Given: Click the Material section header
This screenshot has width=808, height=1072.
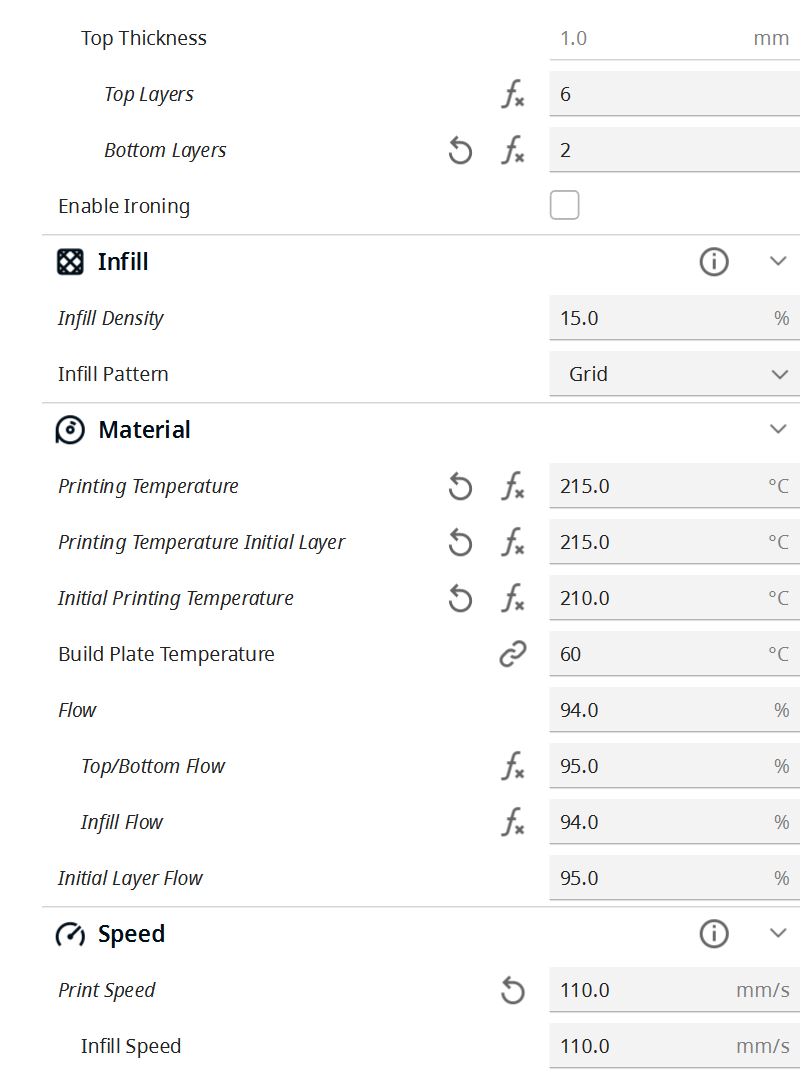Looking at the screenshot, I should click(x=144, y=430).
